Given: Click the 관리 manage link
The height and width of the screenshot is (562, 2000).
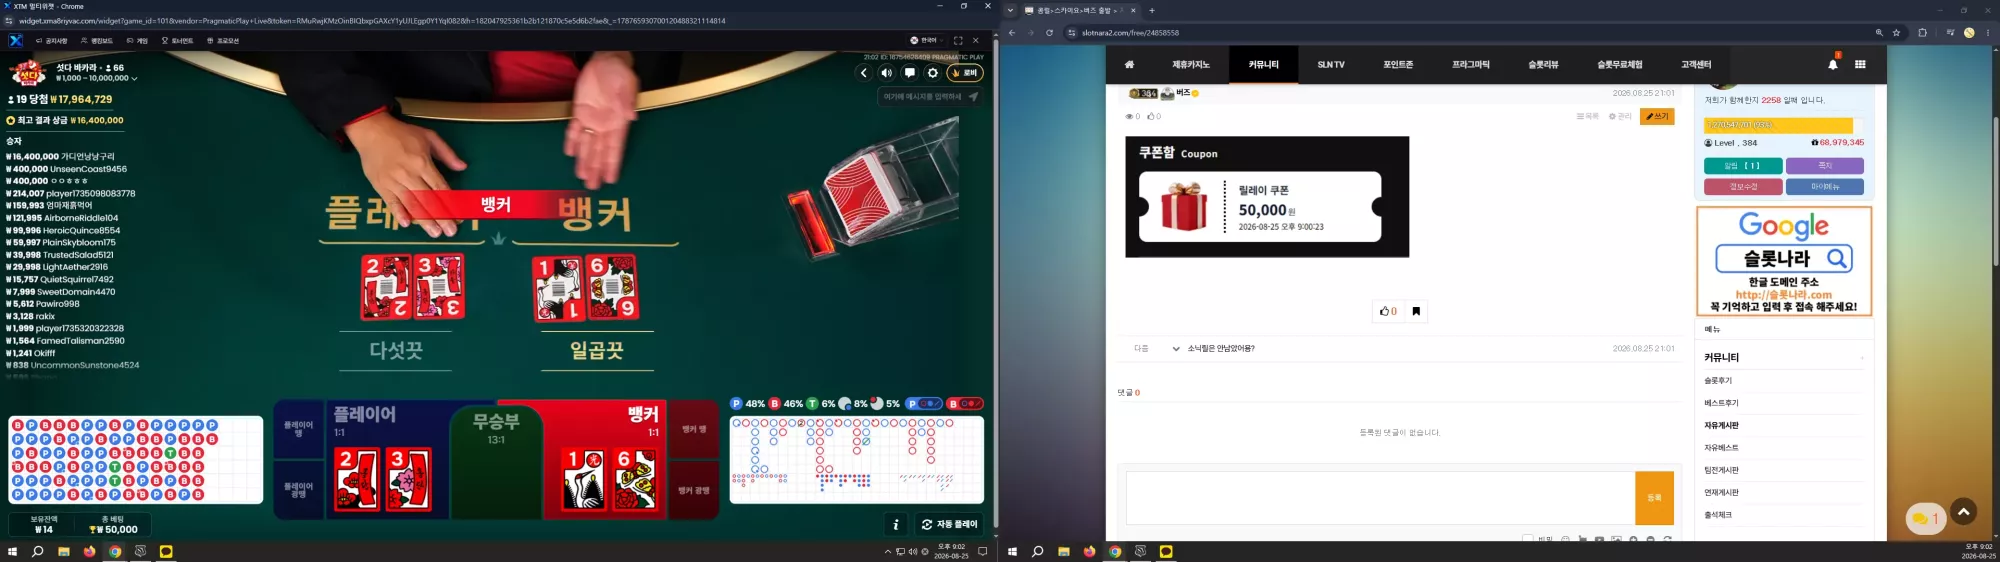Looking at the screenshot, I should coord(1620,116).
